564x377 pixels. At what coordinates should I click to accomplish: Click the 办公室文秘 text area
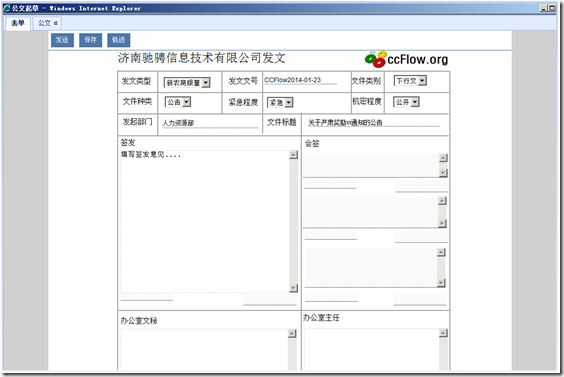(204, 350)
